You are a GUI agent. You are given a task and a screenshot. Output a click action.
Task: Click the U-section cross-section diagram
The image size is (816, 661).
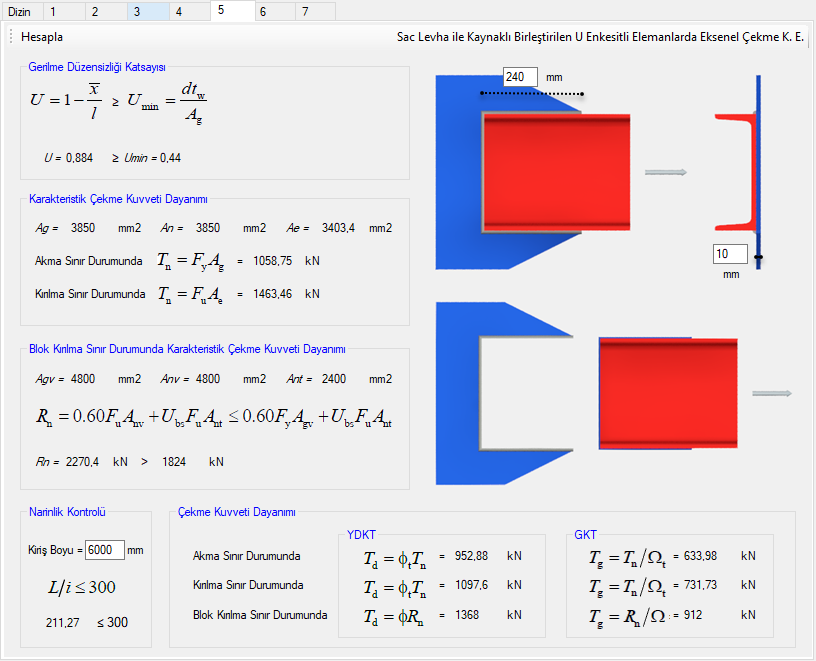[738, 172]
